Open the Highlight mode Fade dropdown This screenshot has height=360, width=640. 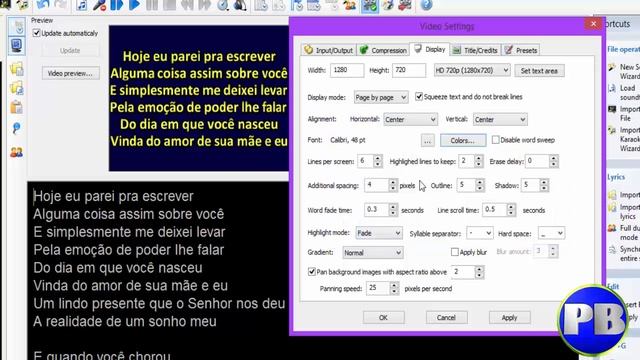pyautogui.click(x=378, y=233)
